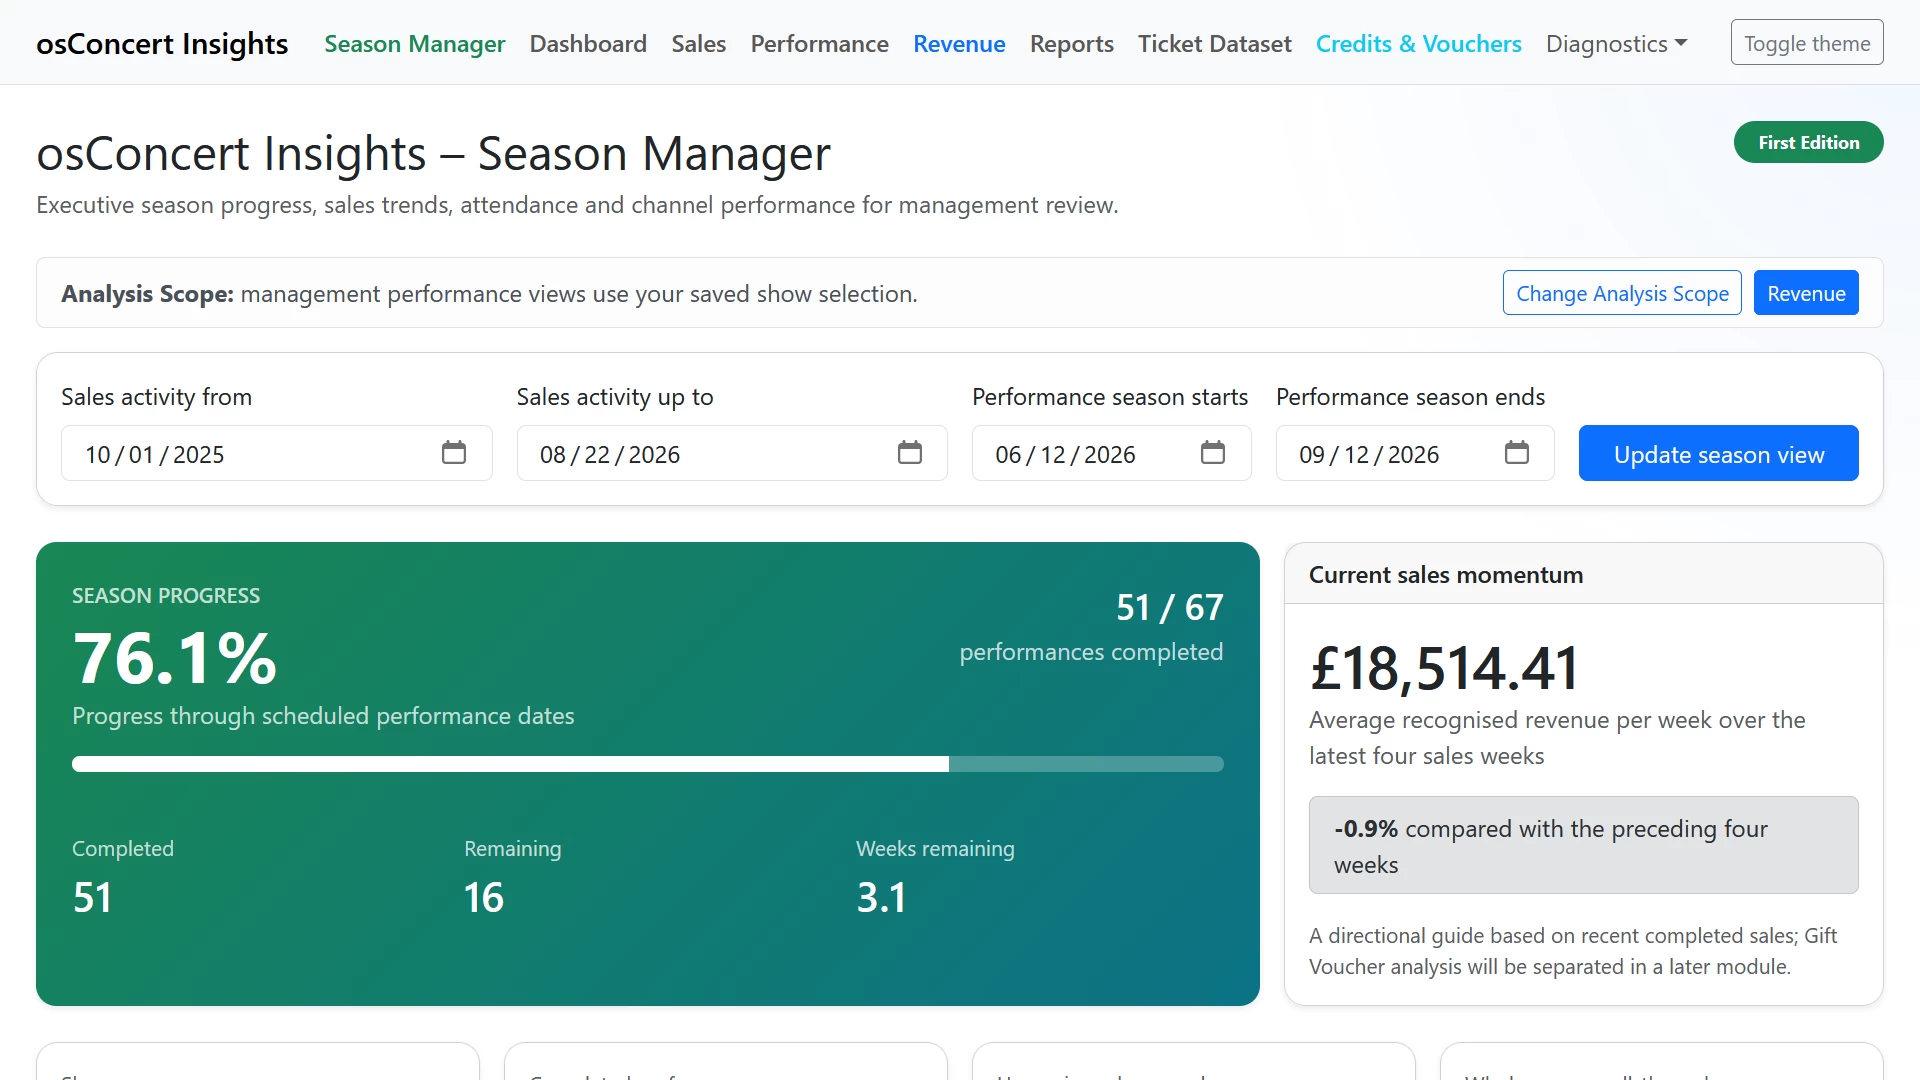Open the Dashboard nav item
This screenshot has height=1080, width=1920.
pyautogui.click(x=588, y=44)
